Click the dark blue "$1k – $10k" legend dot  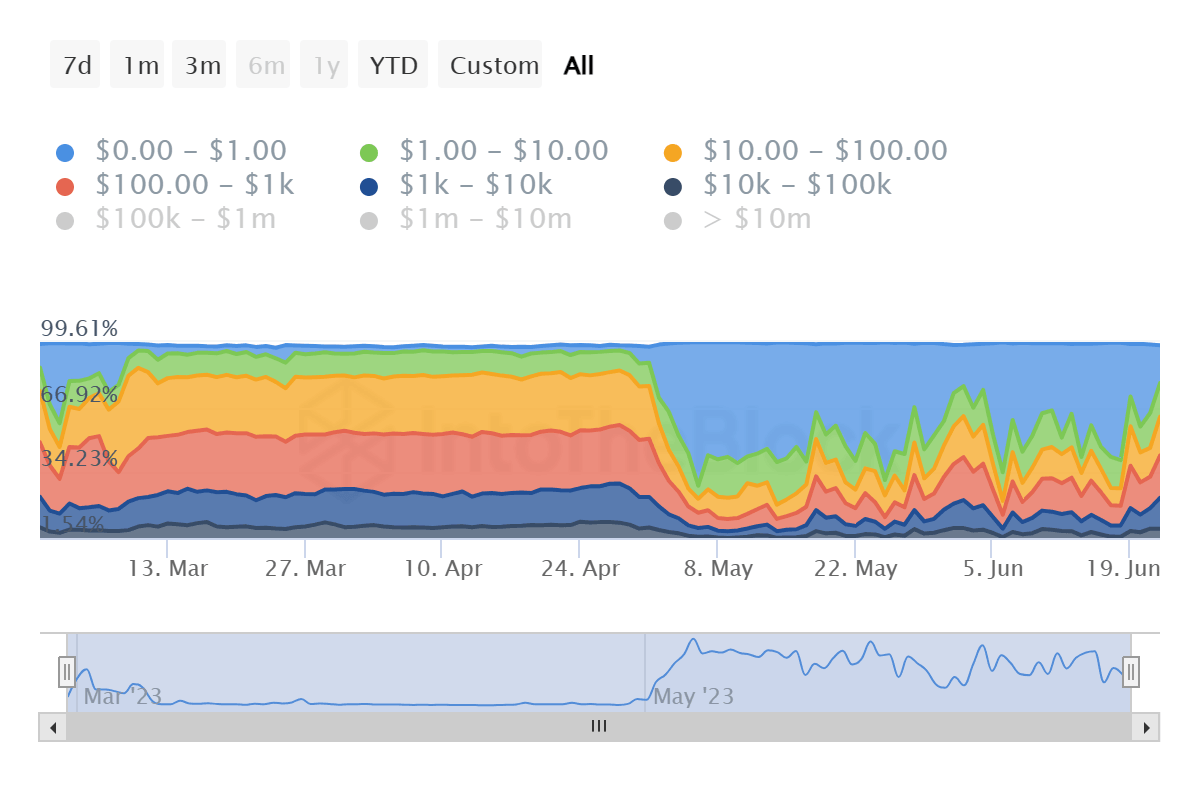click(369, 185)
